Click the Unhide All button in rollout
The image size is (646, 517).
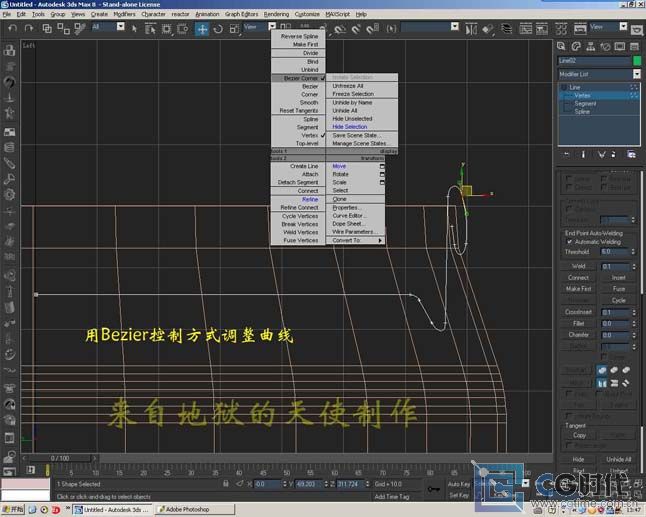[x=618, y=459]
